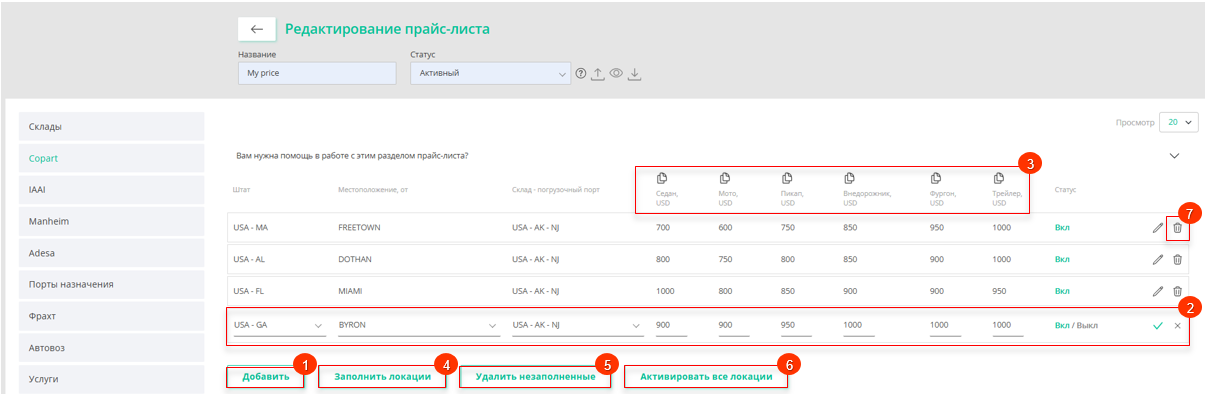Click the upload price list icon
The height and width of the screenshot is (394, 1208).
click(598, 73)
